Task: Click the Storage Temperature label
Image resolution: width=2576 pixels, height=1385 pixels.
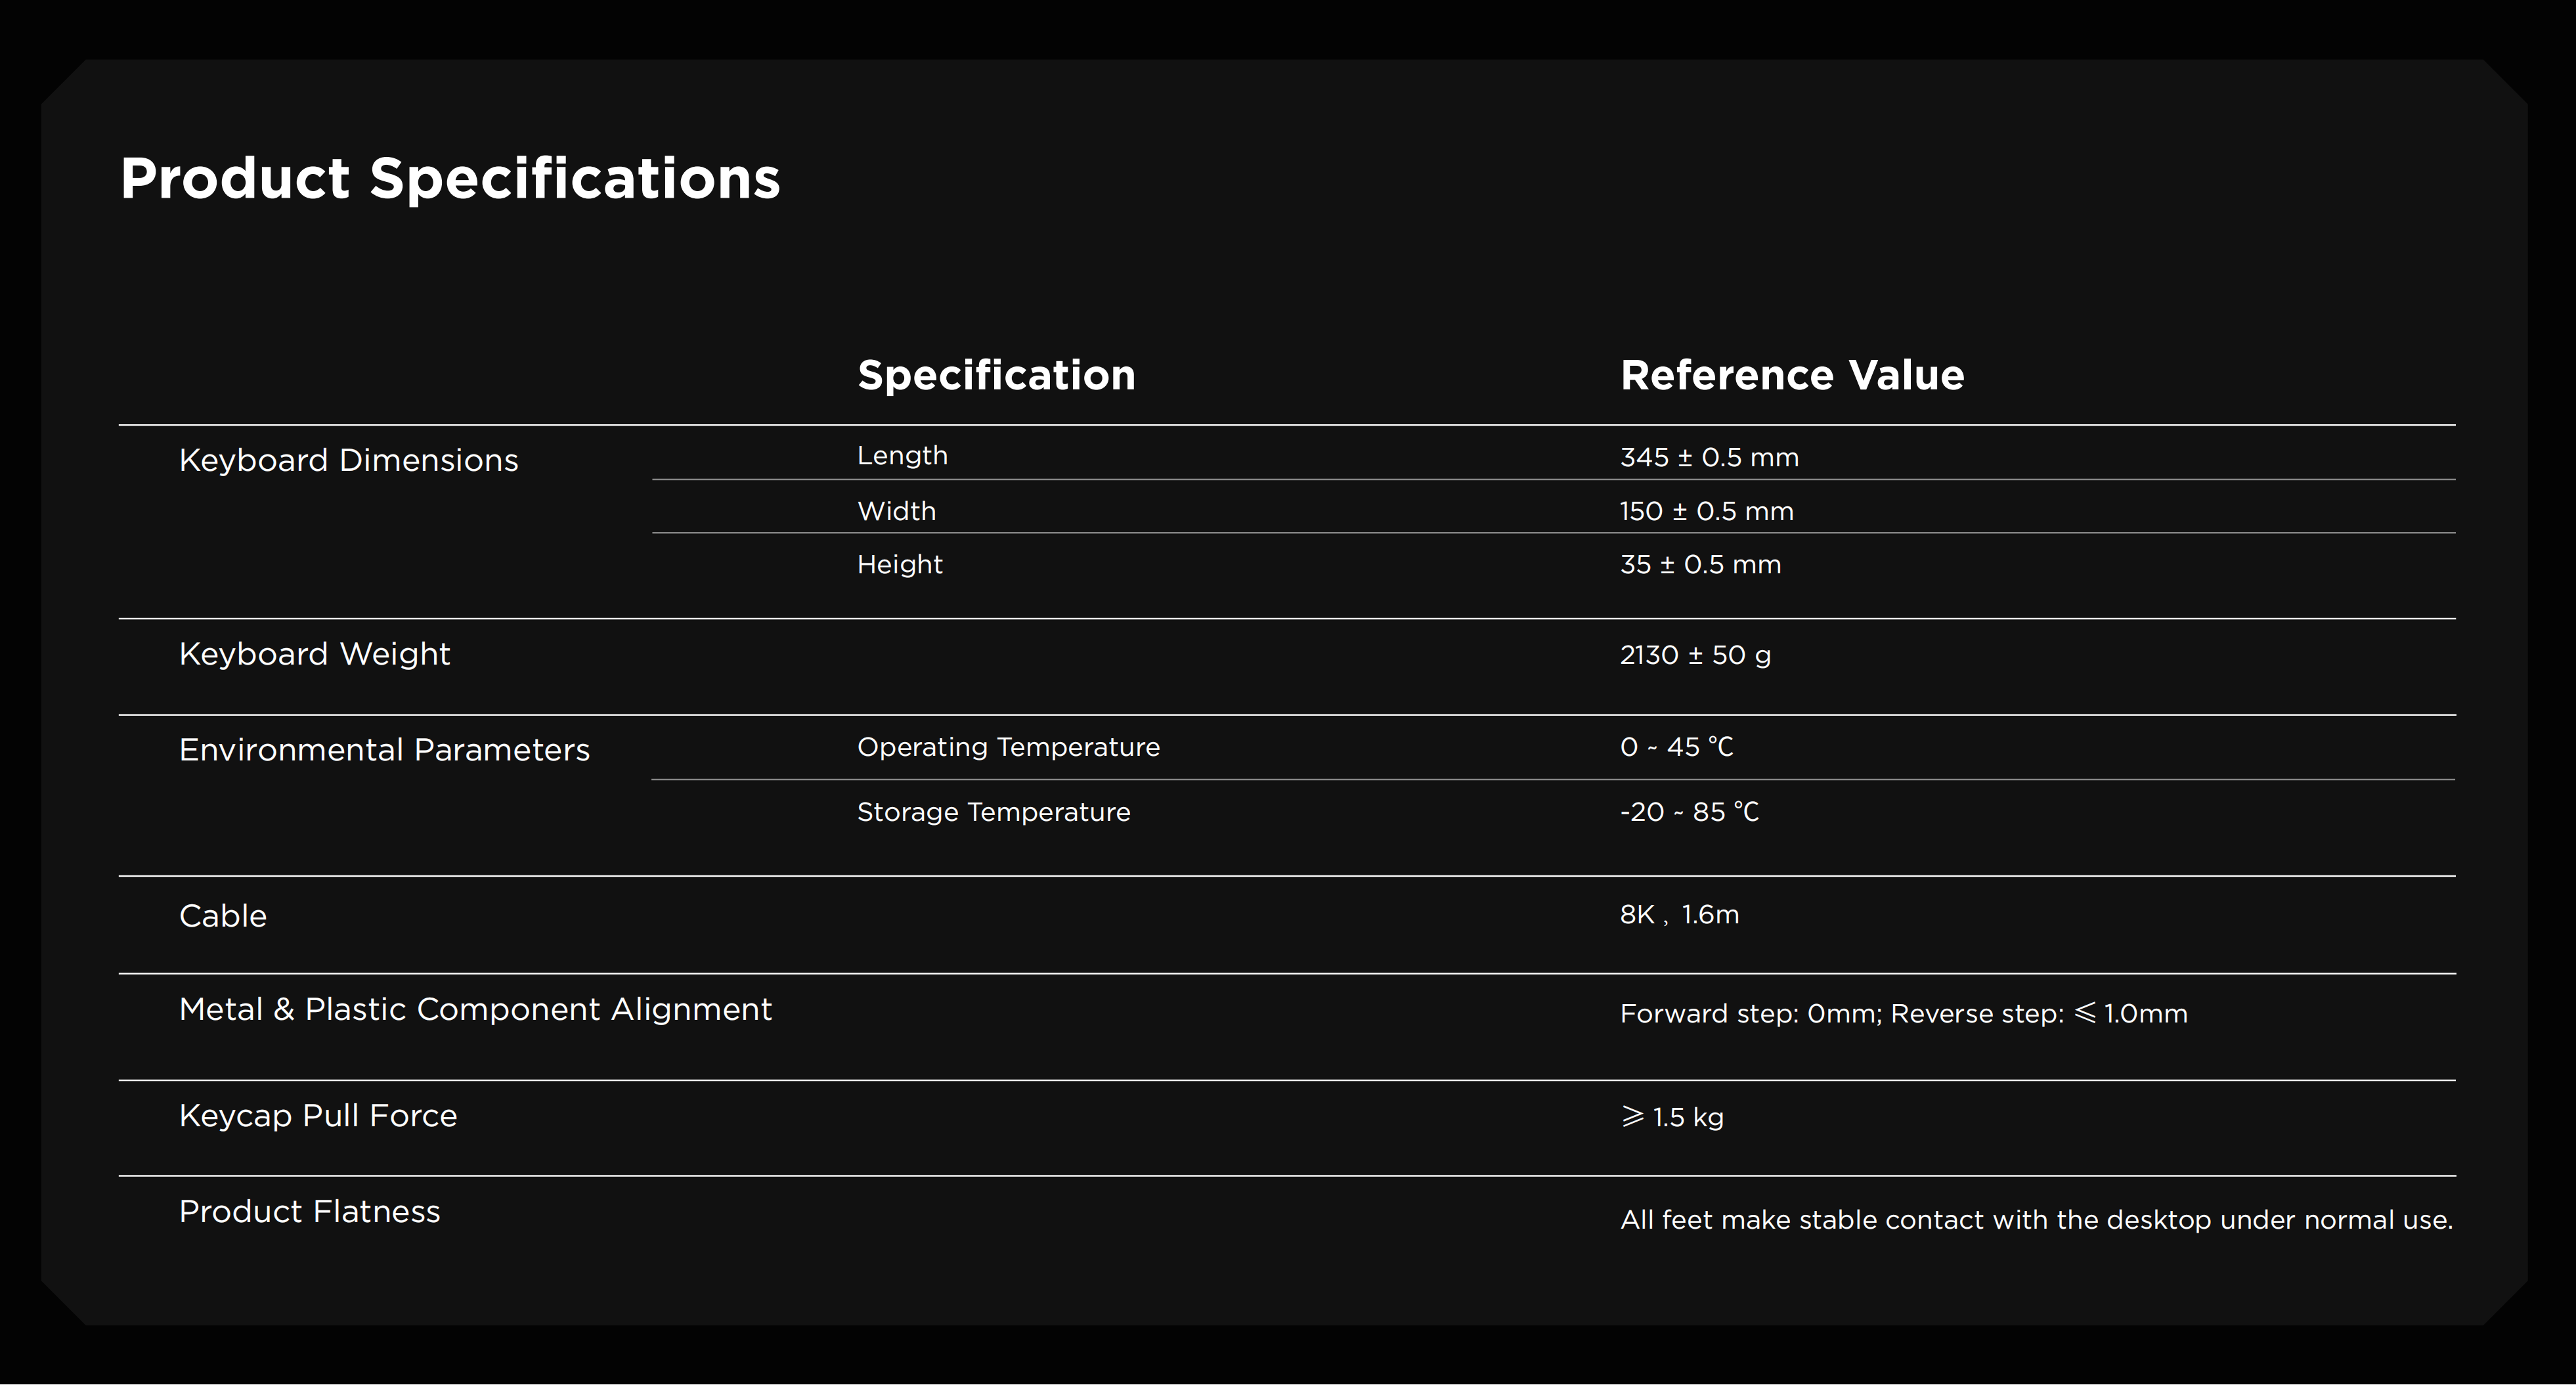Action: click(993, 812)
